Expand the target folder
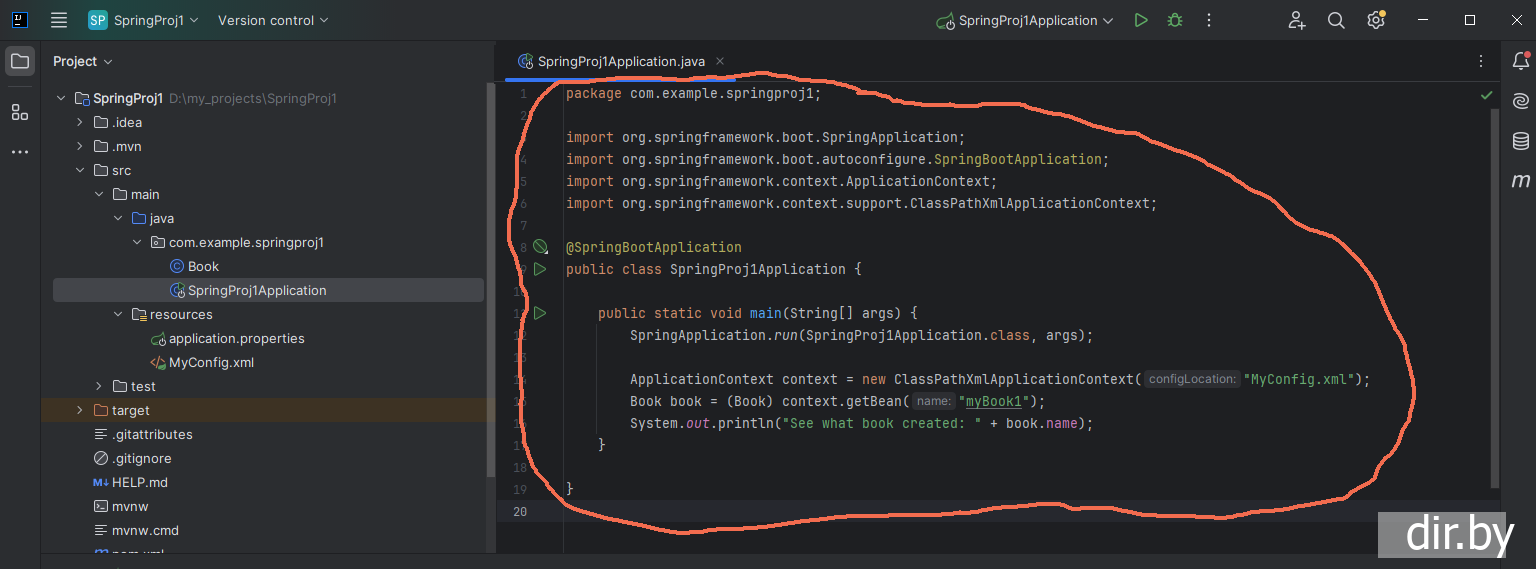Screen dimensions: 1536x569 tap(80, 410)
